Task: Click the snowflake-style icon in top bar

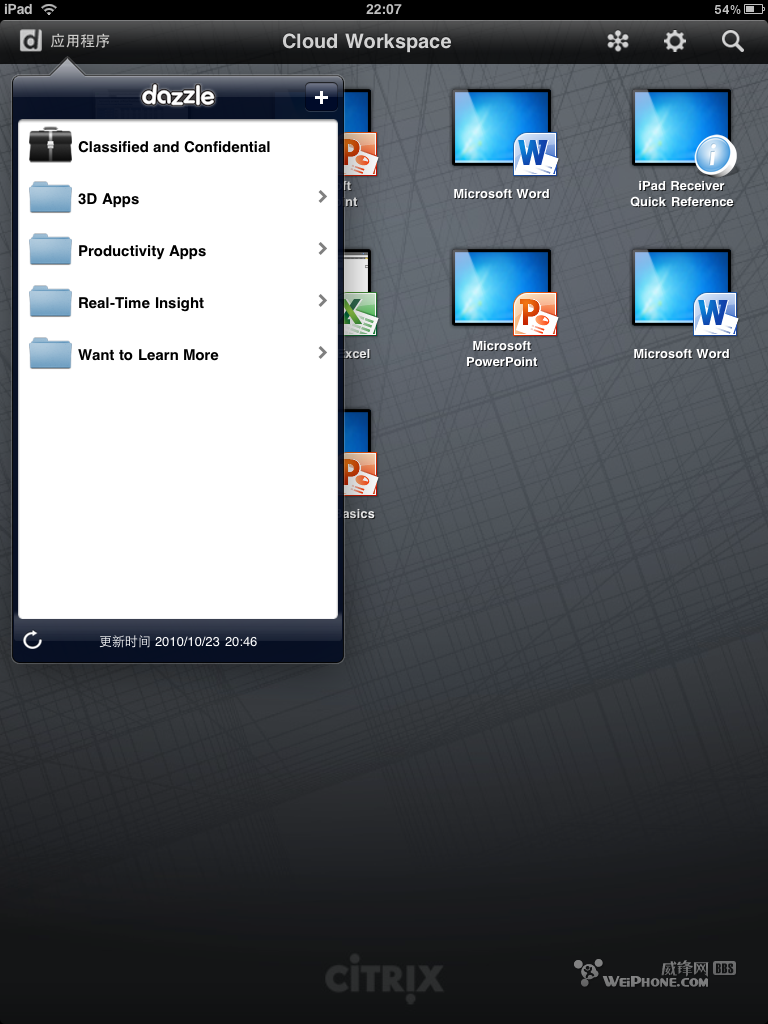Action: 618,41
